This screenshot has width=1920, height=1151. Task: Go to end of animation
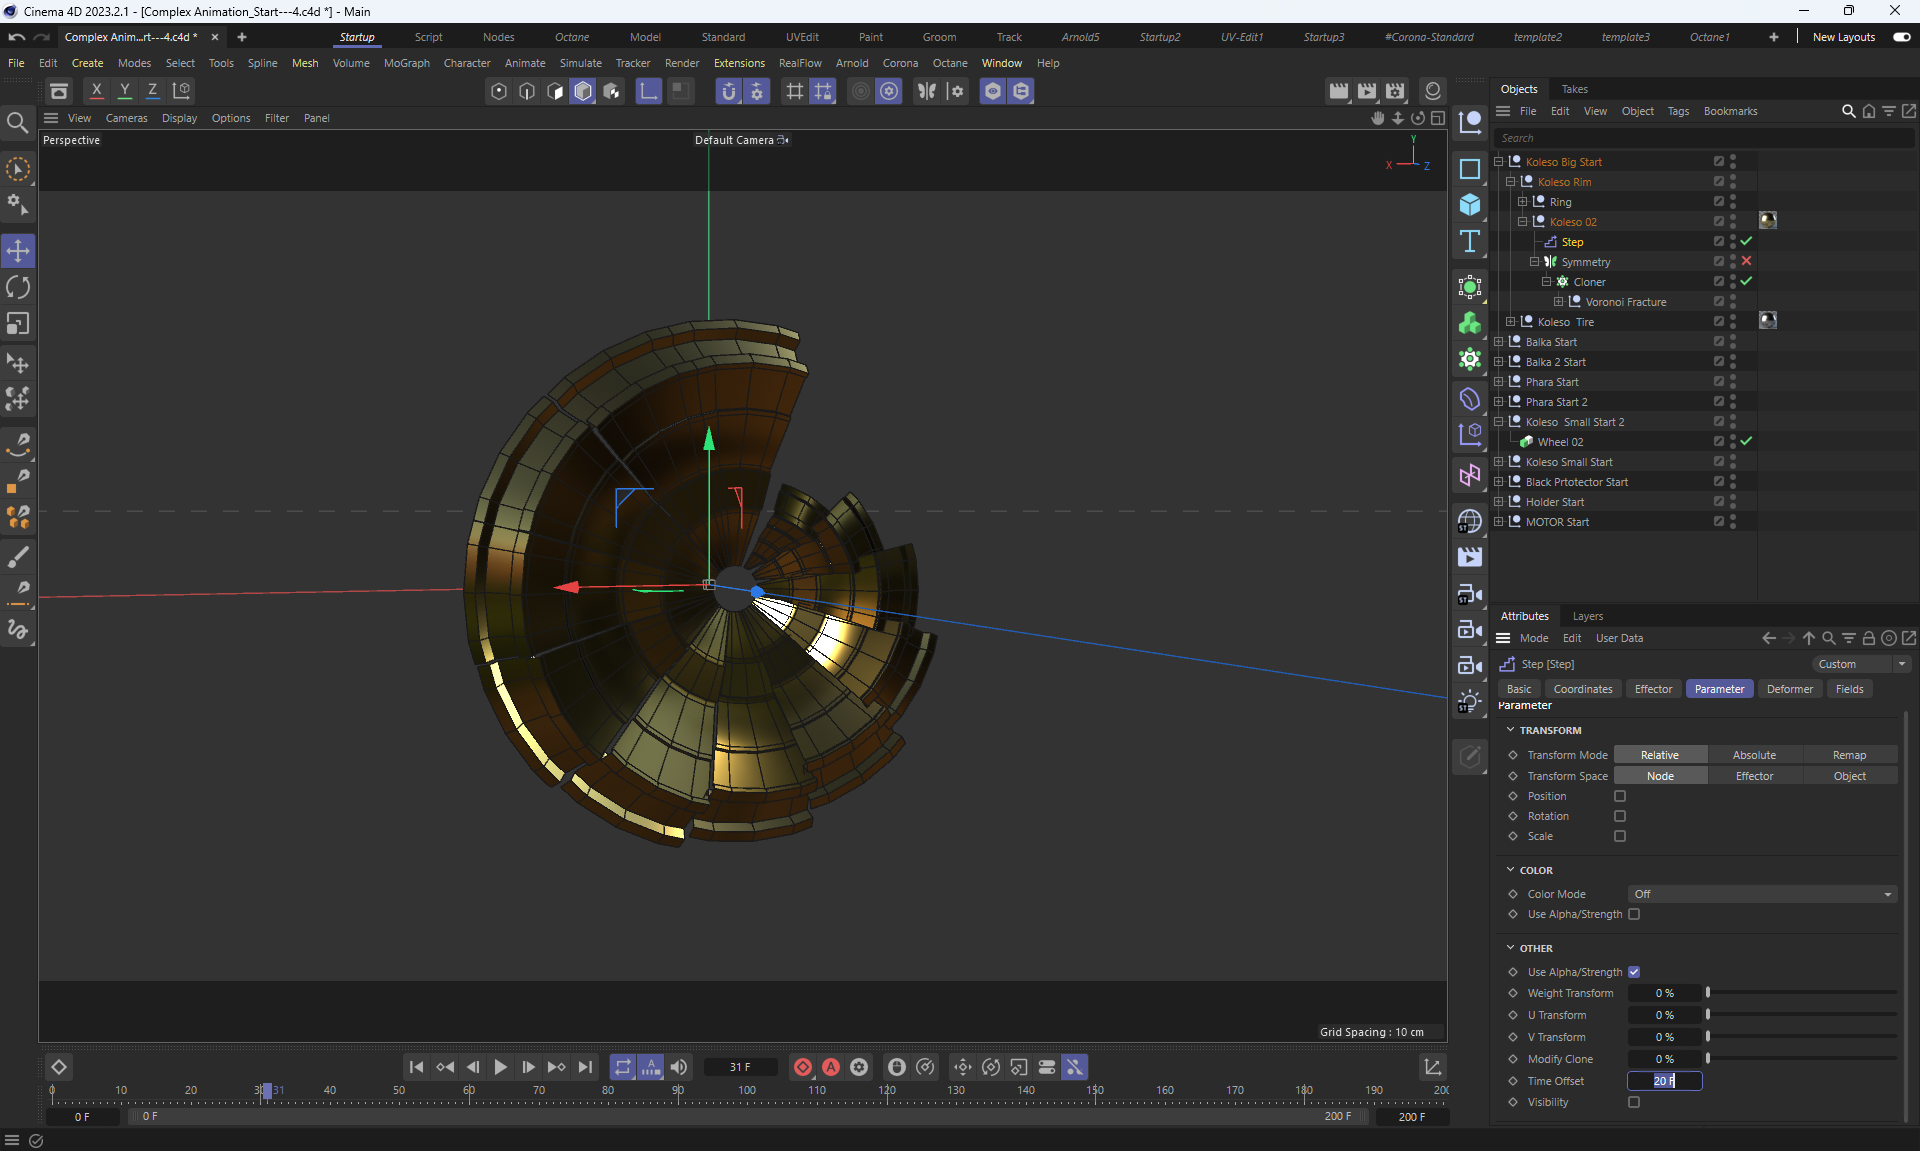[x=585, y=1067]
